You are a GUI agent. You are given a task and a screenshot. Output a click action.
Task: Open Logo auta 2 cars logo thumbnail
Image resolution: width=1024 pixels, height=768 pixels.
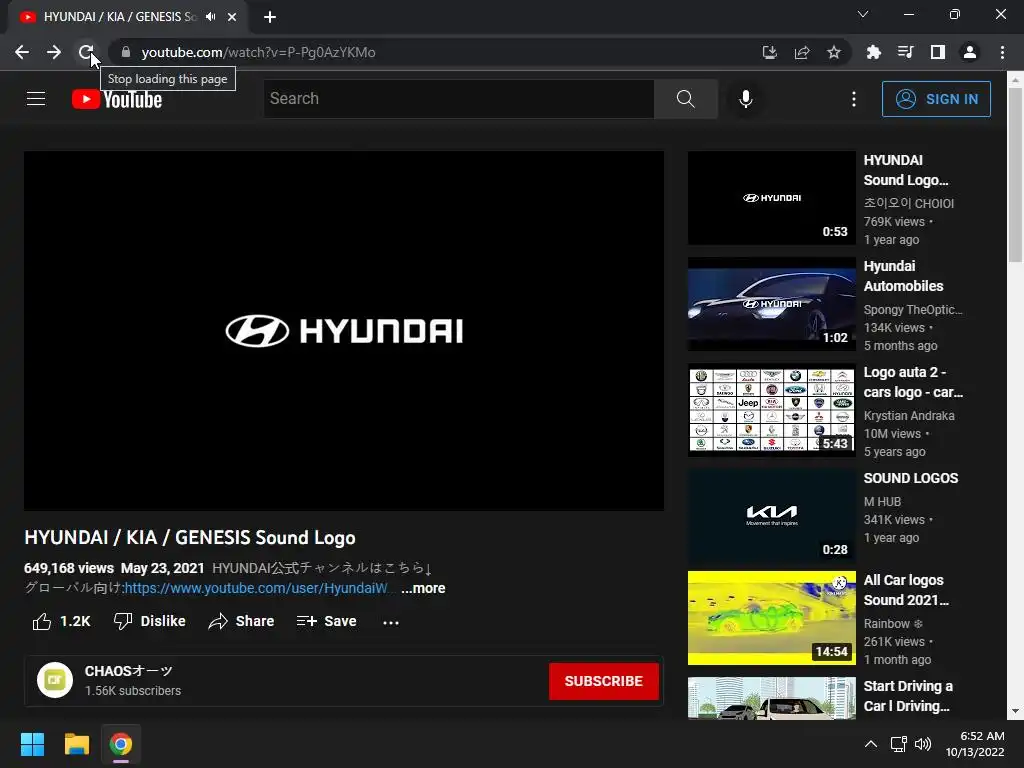point(771,409)
